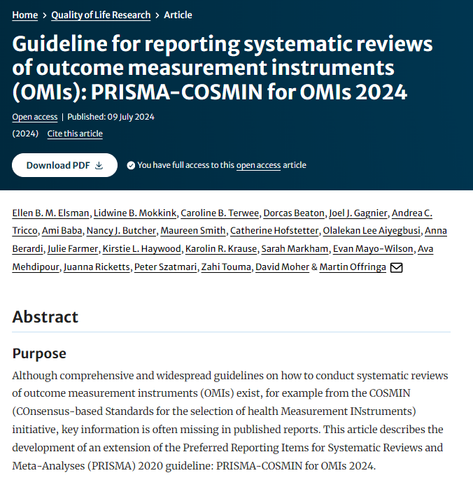Click the Download PDF button

(65, 165)
